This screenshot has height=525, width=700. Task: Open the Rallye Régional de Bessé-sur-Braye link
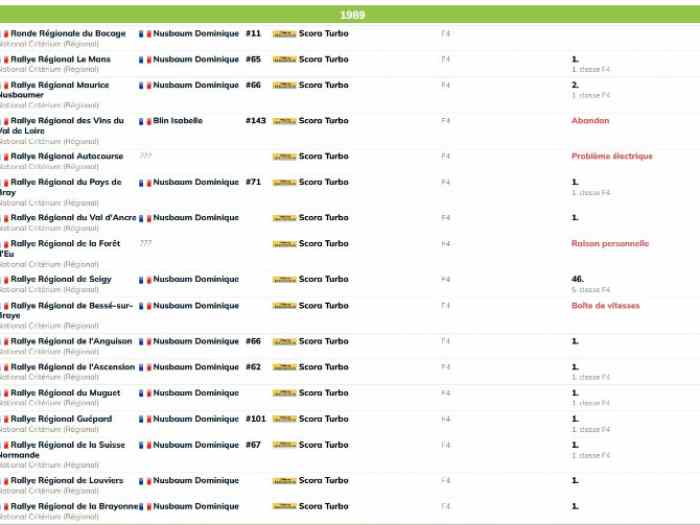tap(67, 310)
